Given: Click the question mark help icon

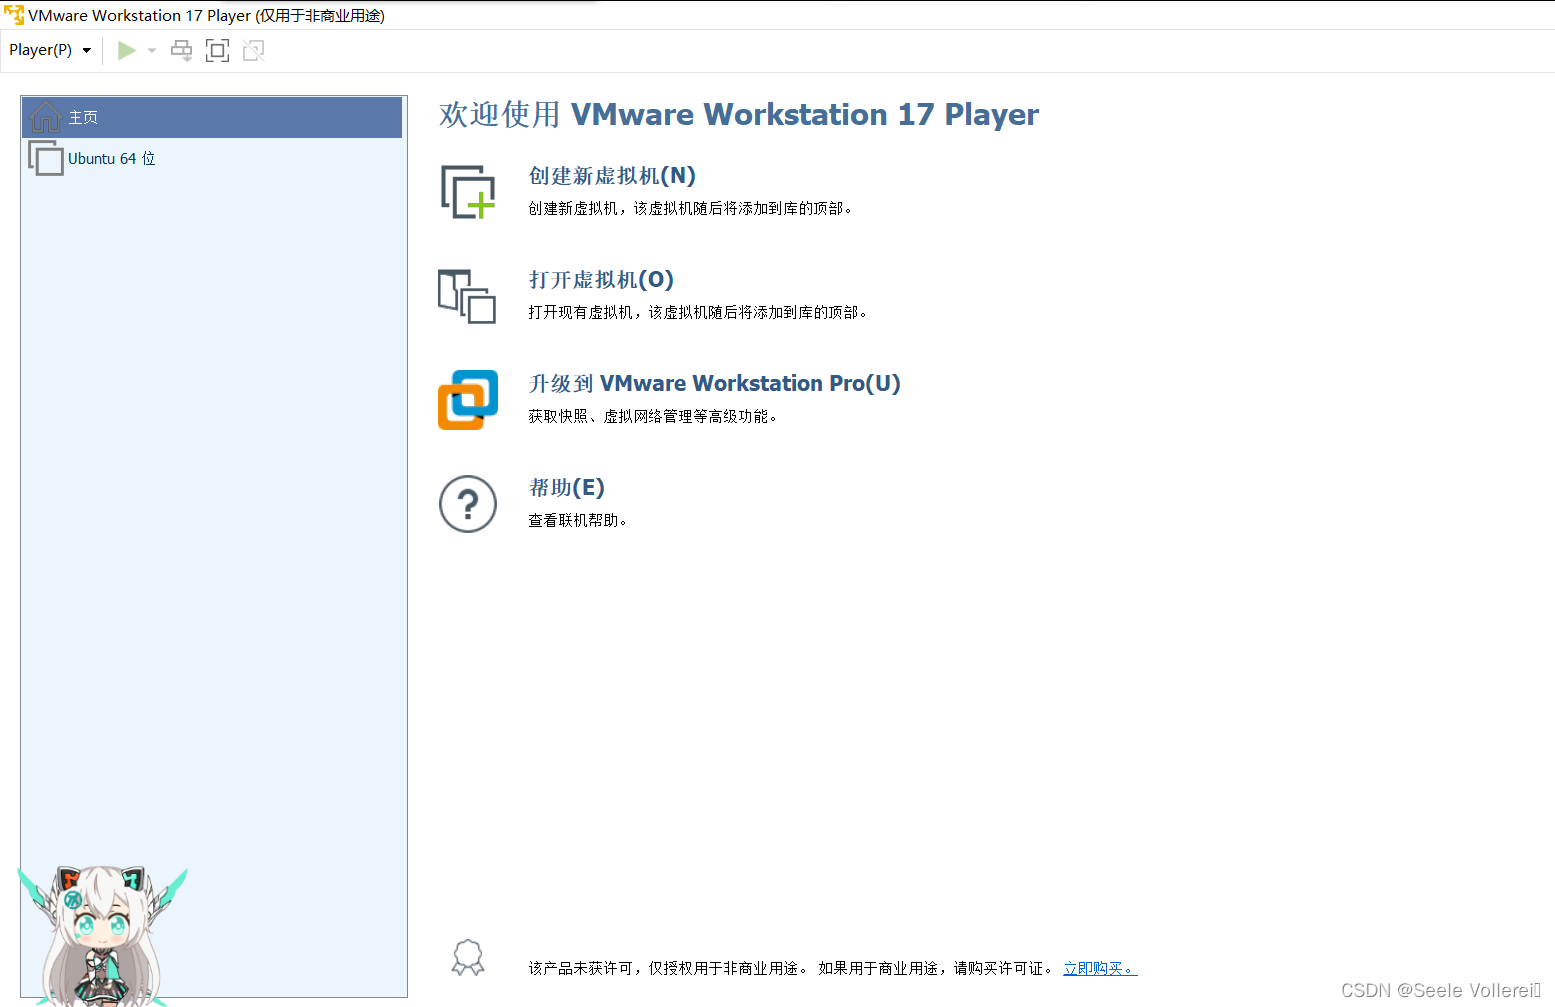Looking at the screenshot, I should (x=468, y=504).
